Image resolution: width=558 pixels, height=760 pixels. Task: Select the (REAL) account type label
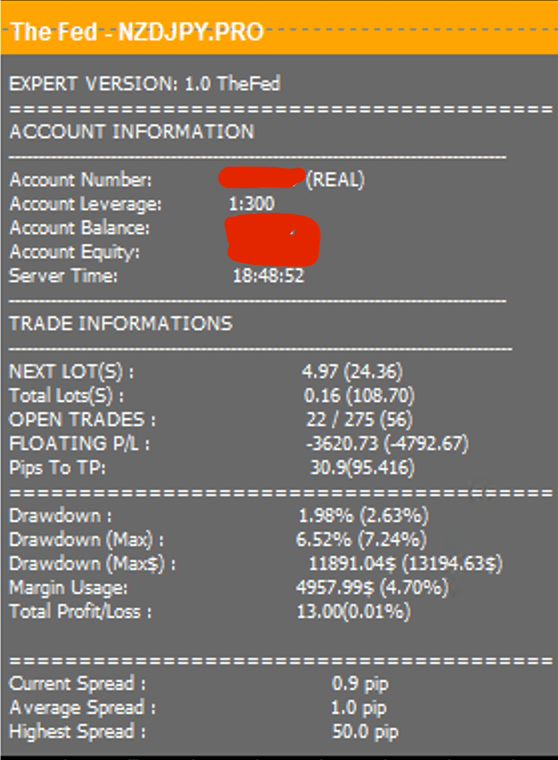tap(335, 180)
